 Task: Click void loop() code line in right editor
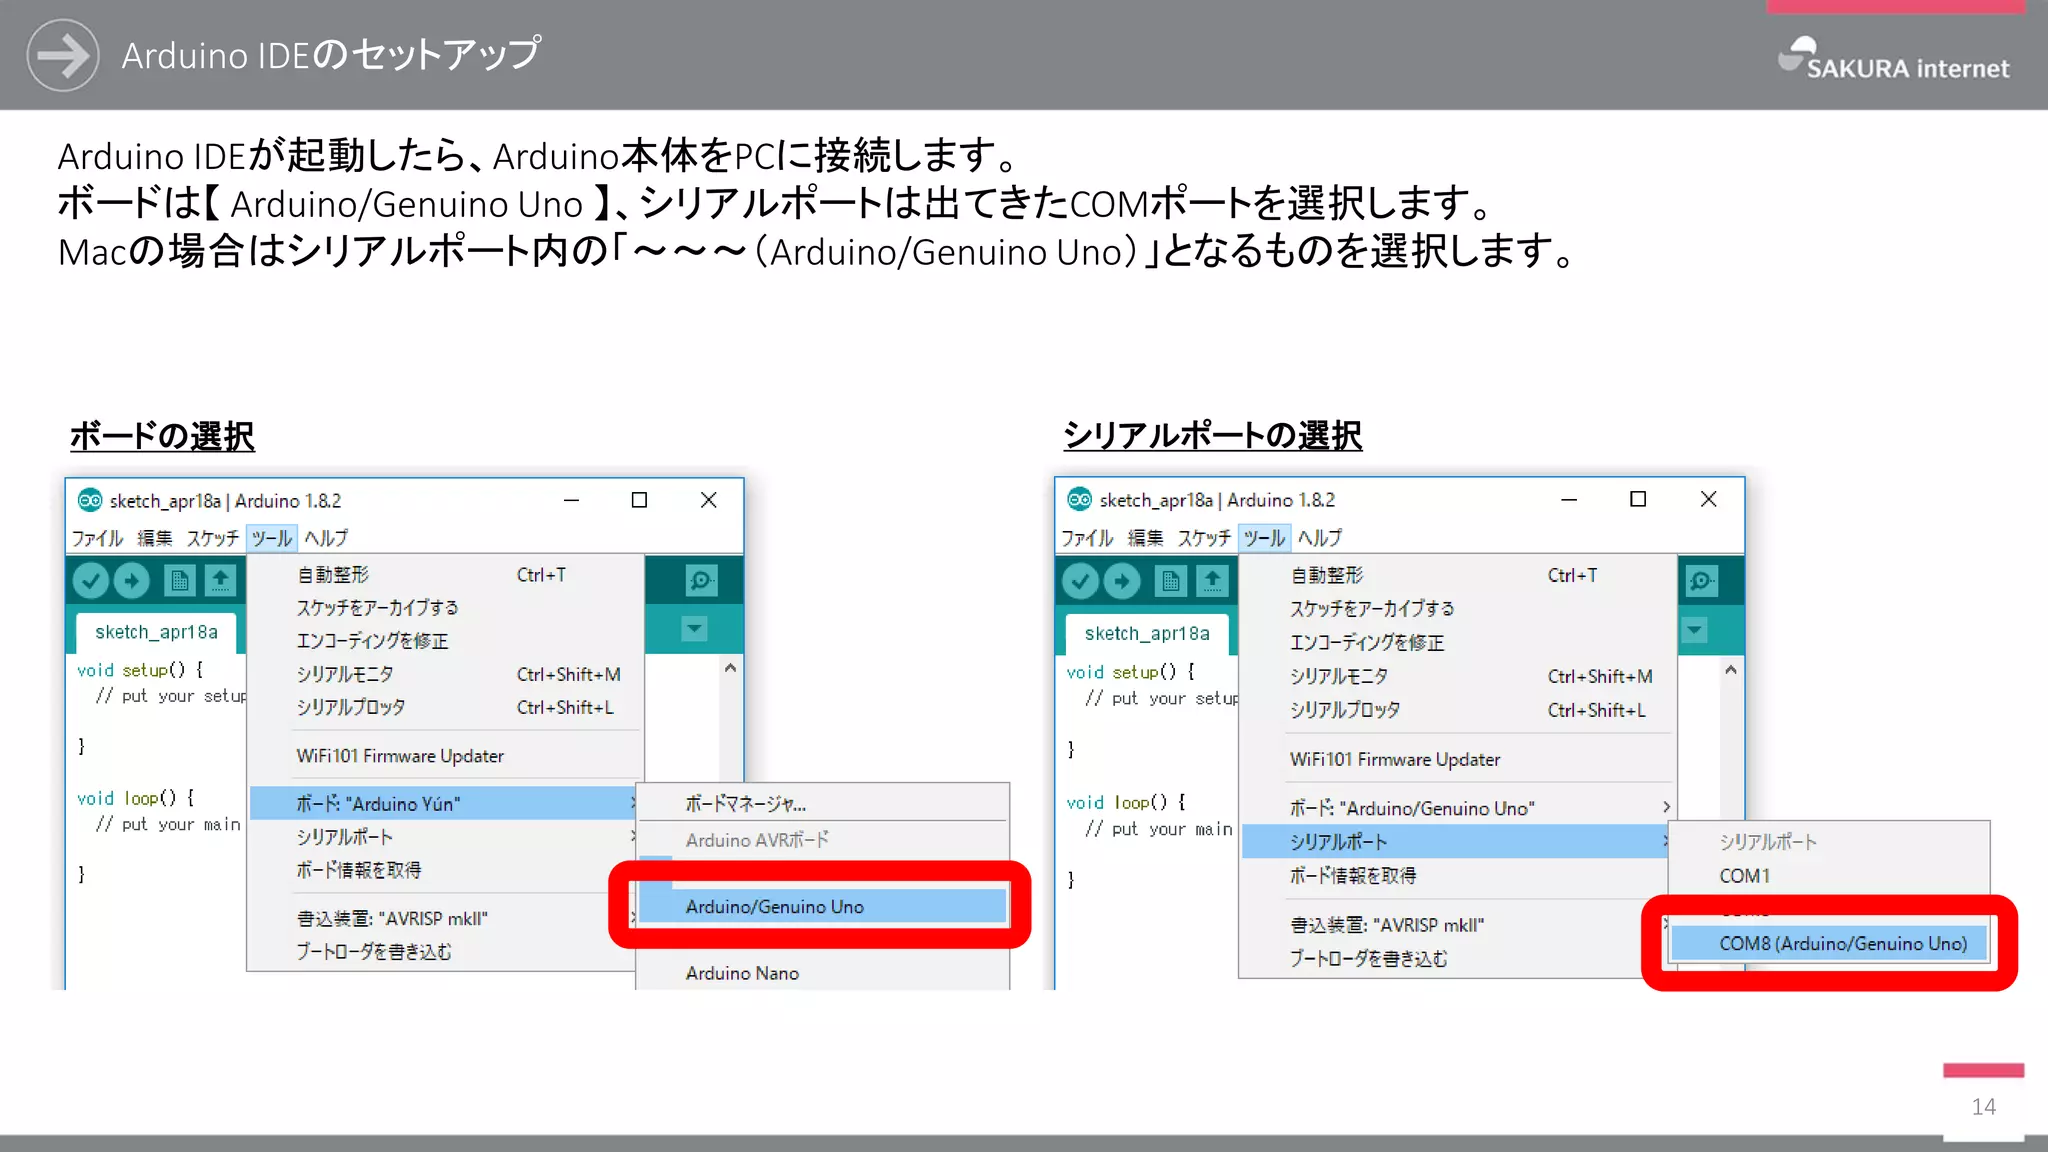click(x=1126, y=802)
